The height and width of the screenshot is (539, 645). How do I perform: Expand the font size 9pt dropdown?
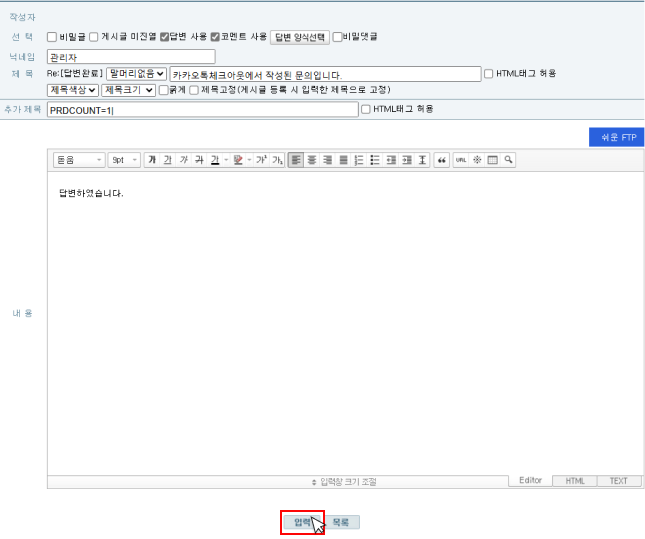point(124,160)
